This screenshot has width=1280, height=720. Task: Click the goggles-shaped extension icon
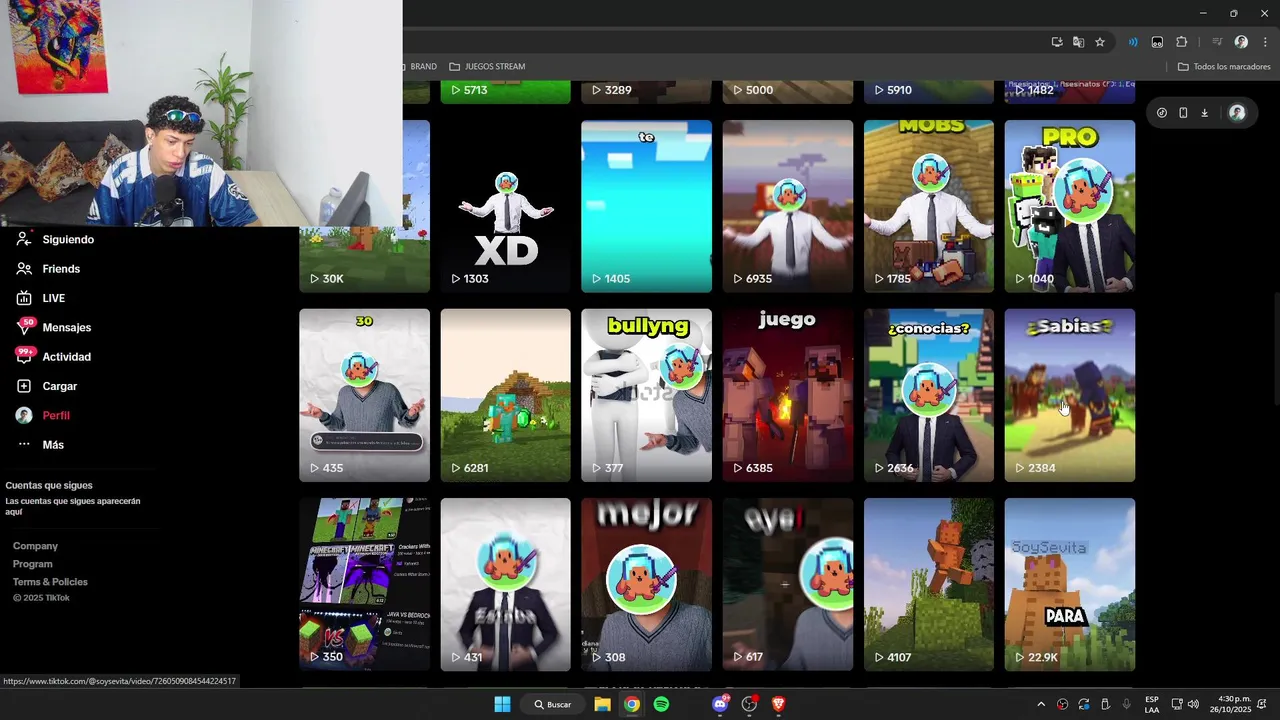[x=1157, y=42]
